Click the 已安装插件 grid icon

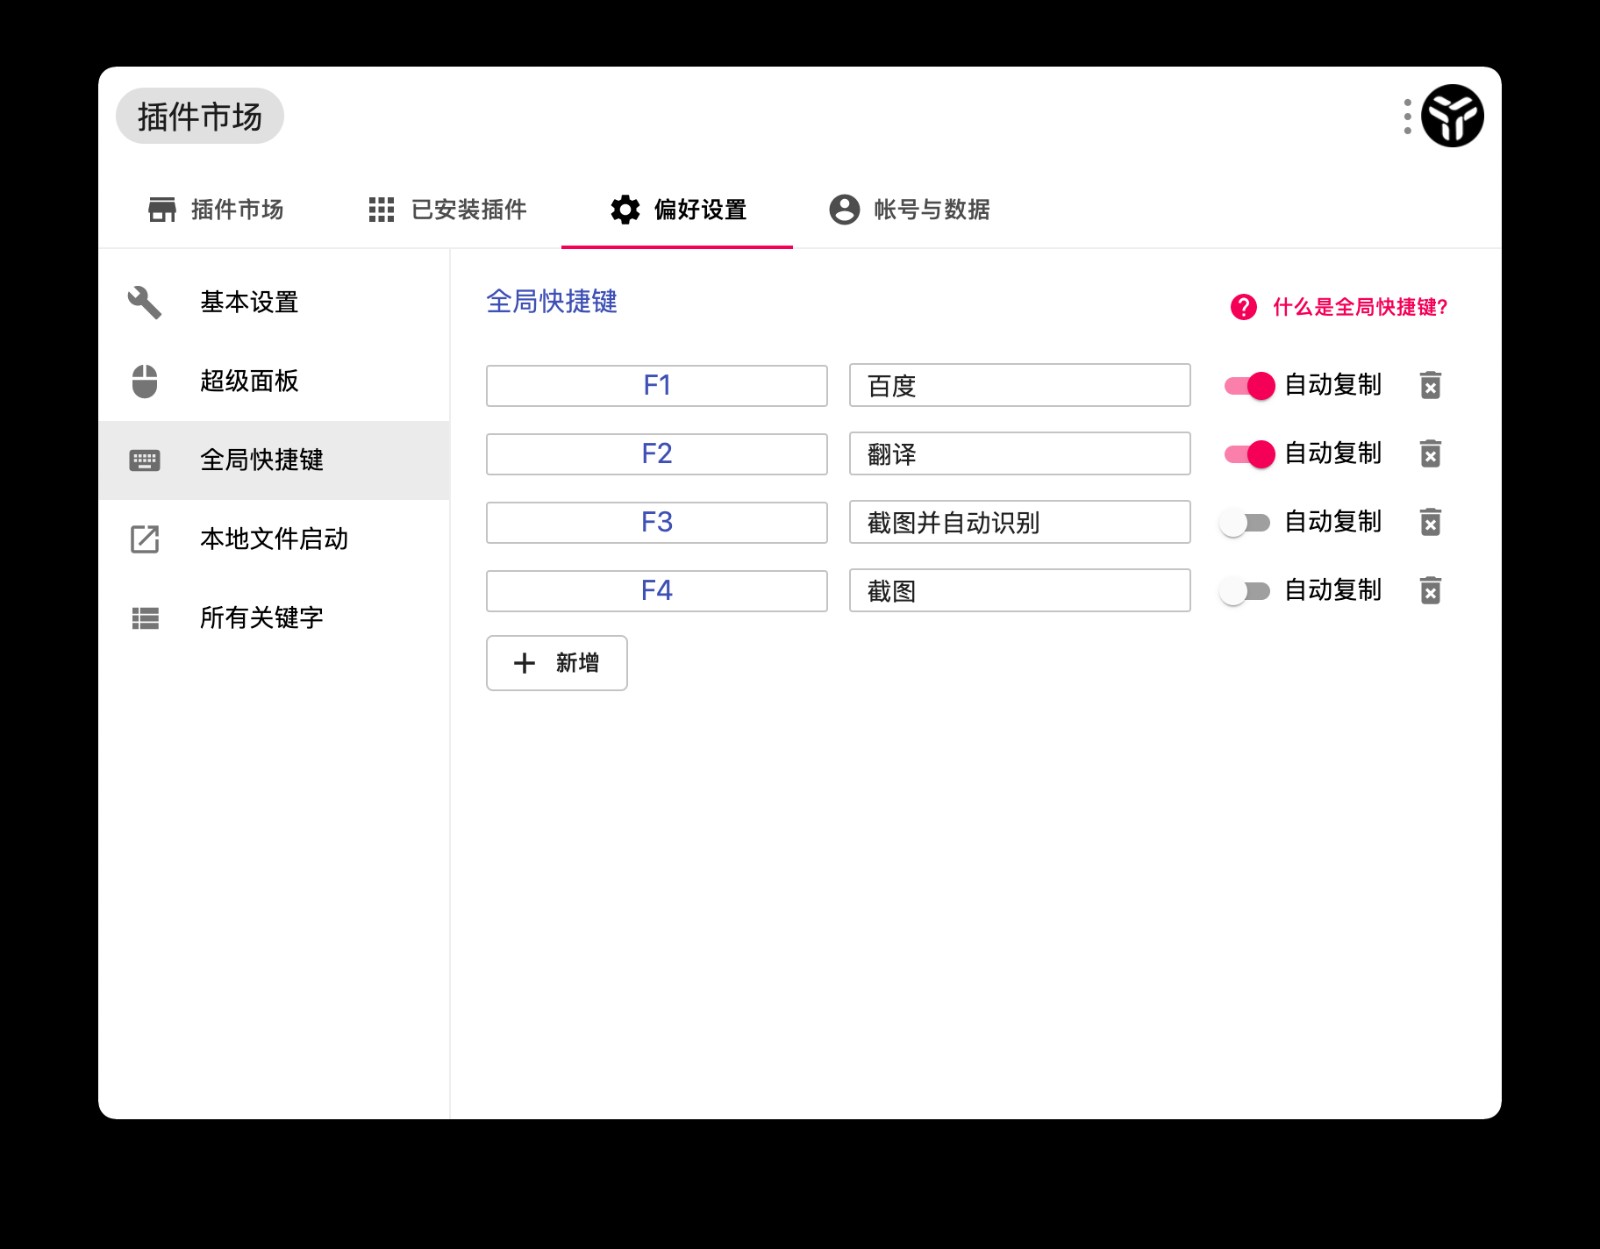coord(381,209)
